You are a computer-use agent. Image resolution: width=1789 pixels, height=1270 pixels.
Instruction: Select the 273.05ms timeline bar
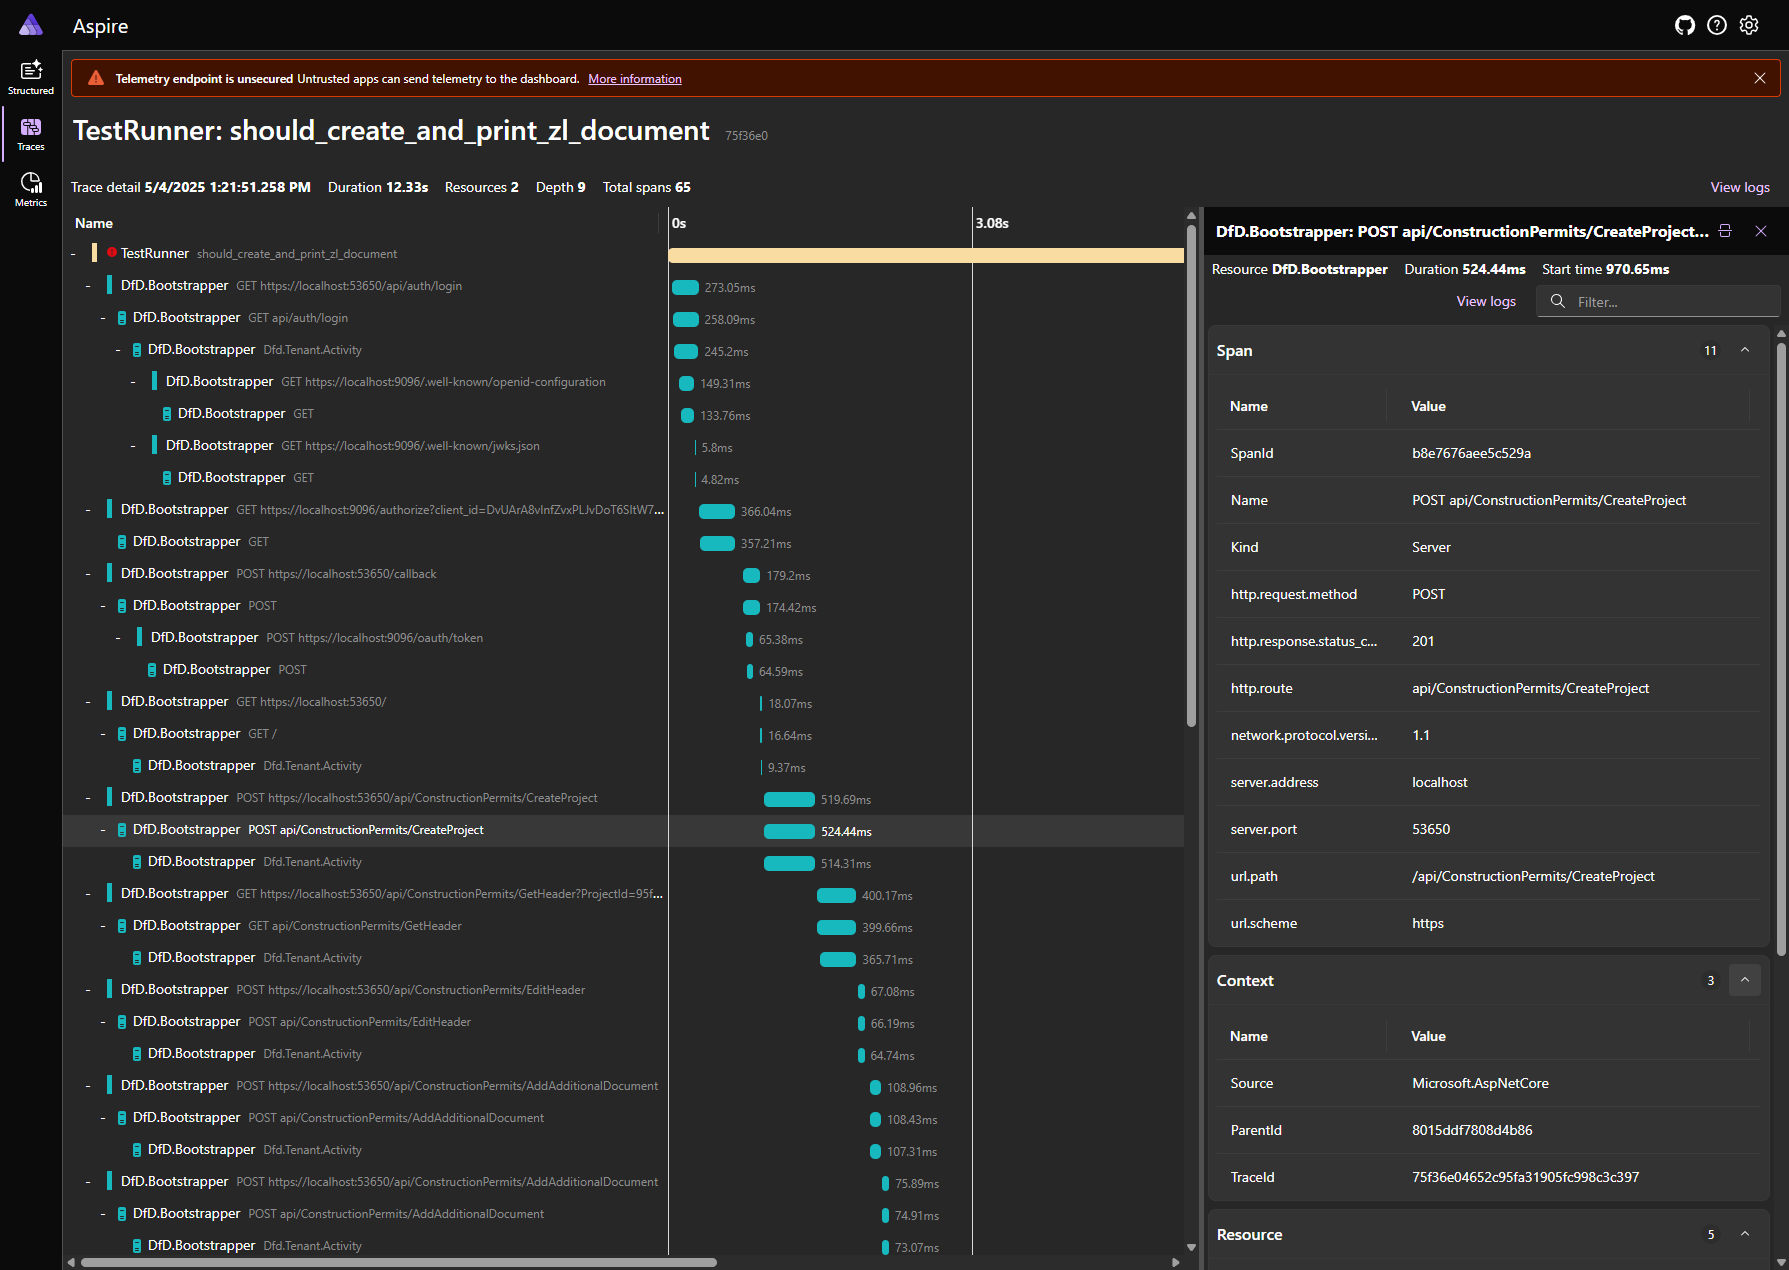(686, 287)
